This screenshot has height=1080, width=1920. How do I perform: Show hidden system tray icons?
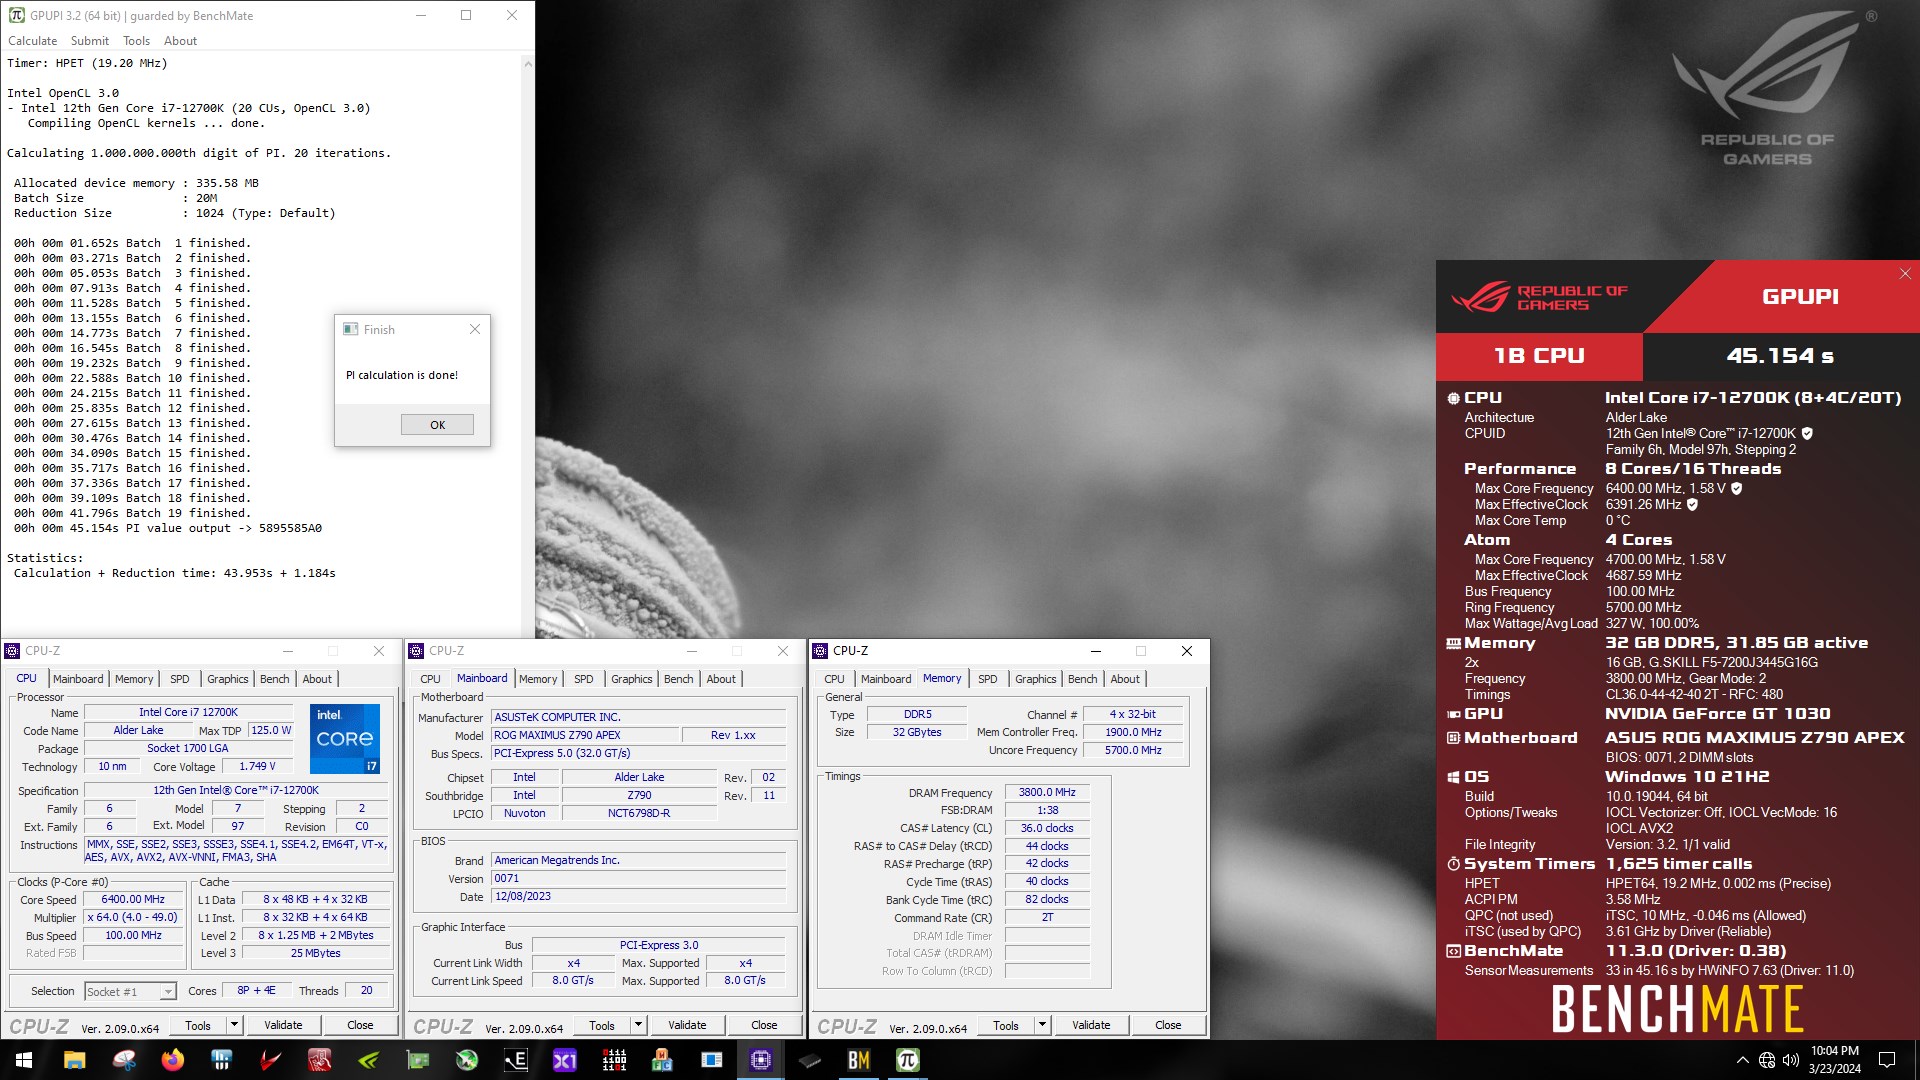(x=1743, y=1060)
